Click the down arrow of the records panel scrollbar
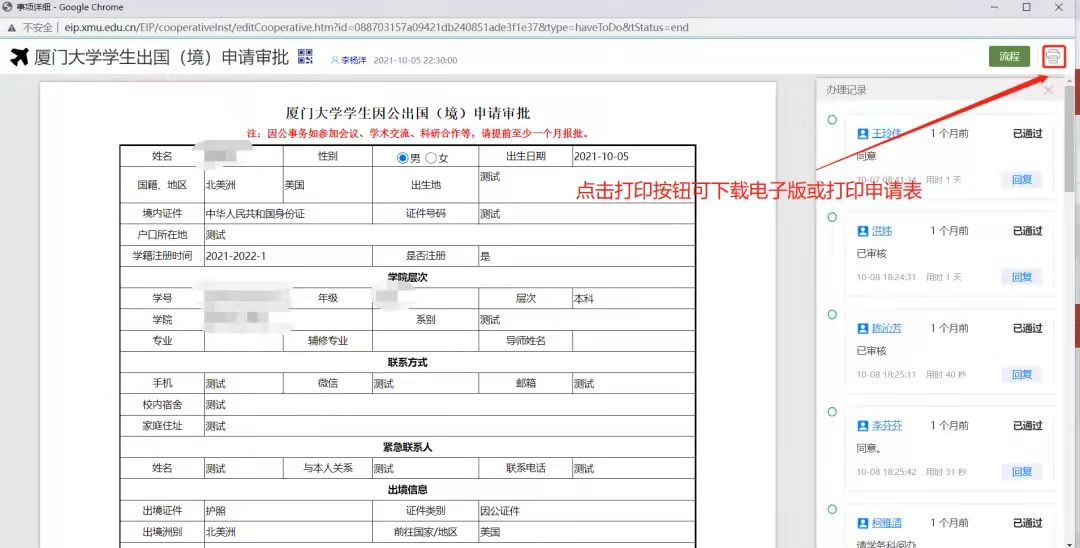The image size is (1080, 548). (1070, 541)
